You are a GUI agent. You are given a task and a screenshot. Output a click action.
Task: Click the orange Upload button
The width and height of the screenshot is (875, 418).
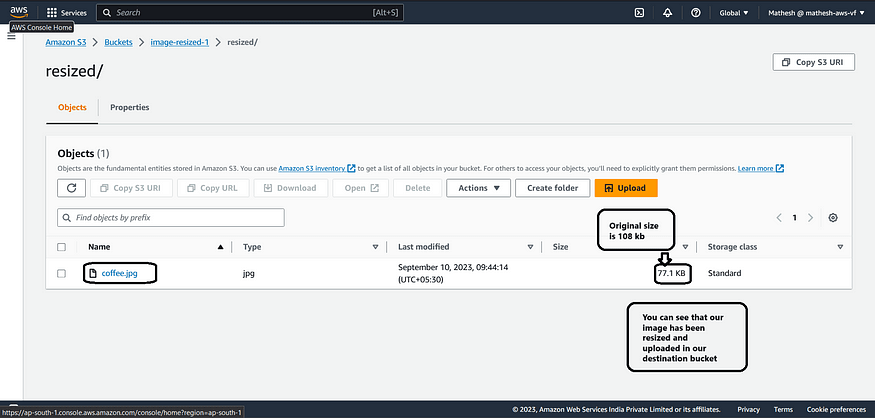(626, 188)
